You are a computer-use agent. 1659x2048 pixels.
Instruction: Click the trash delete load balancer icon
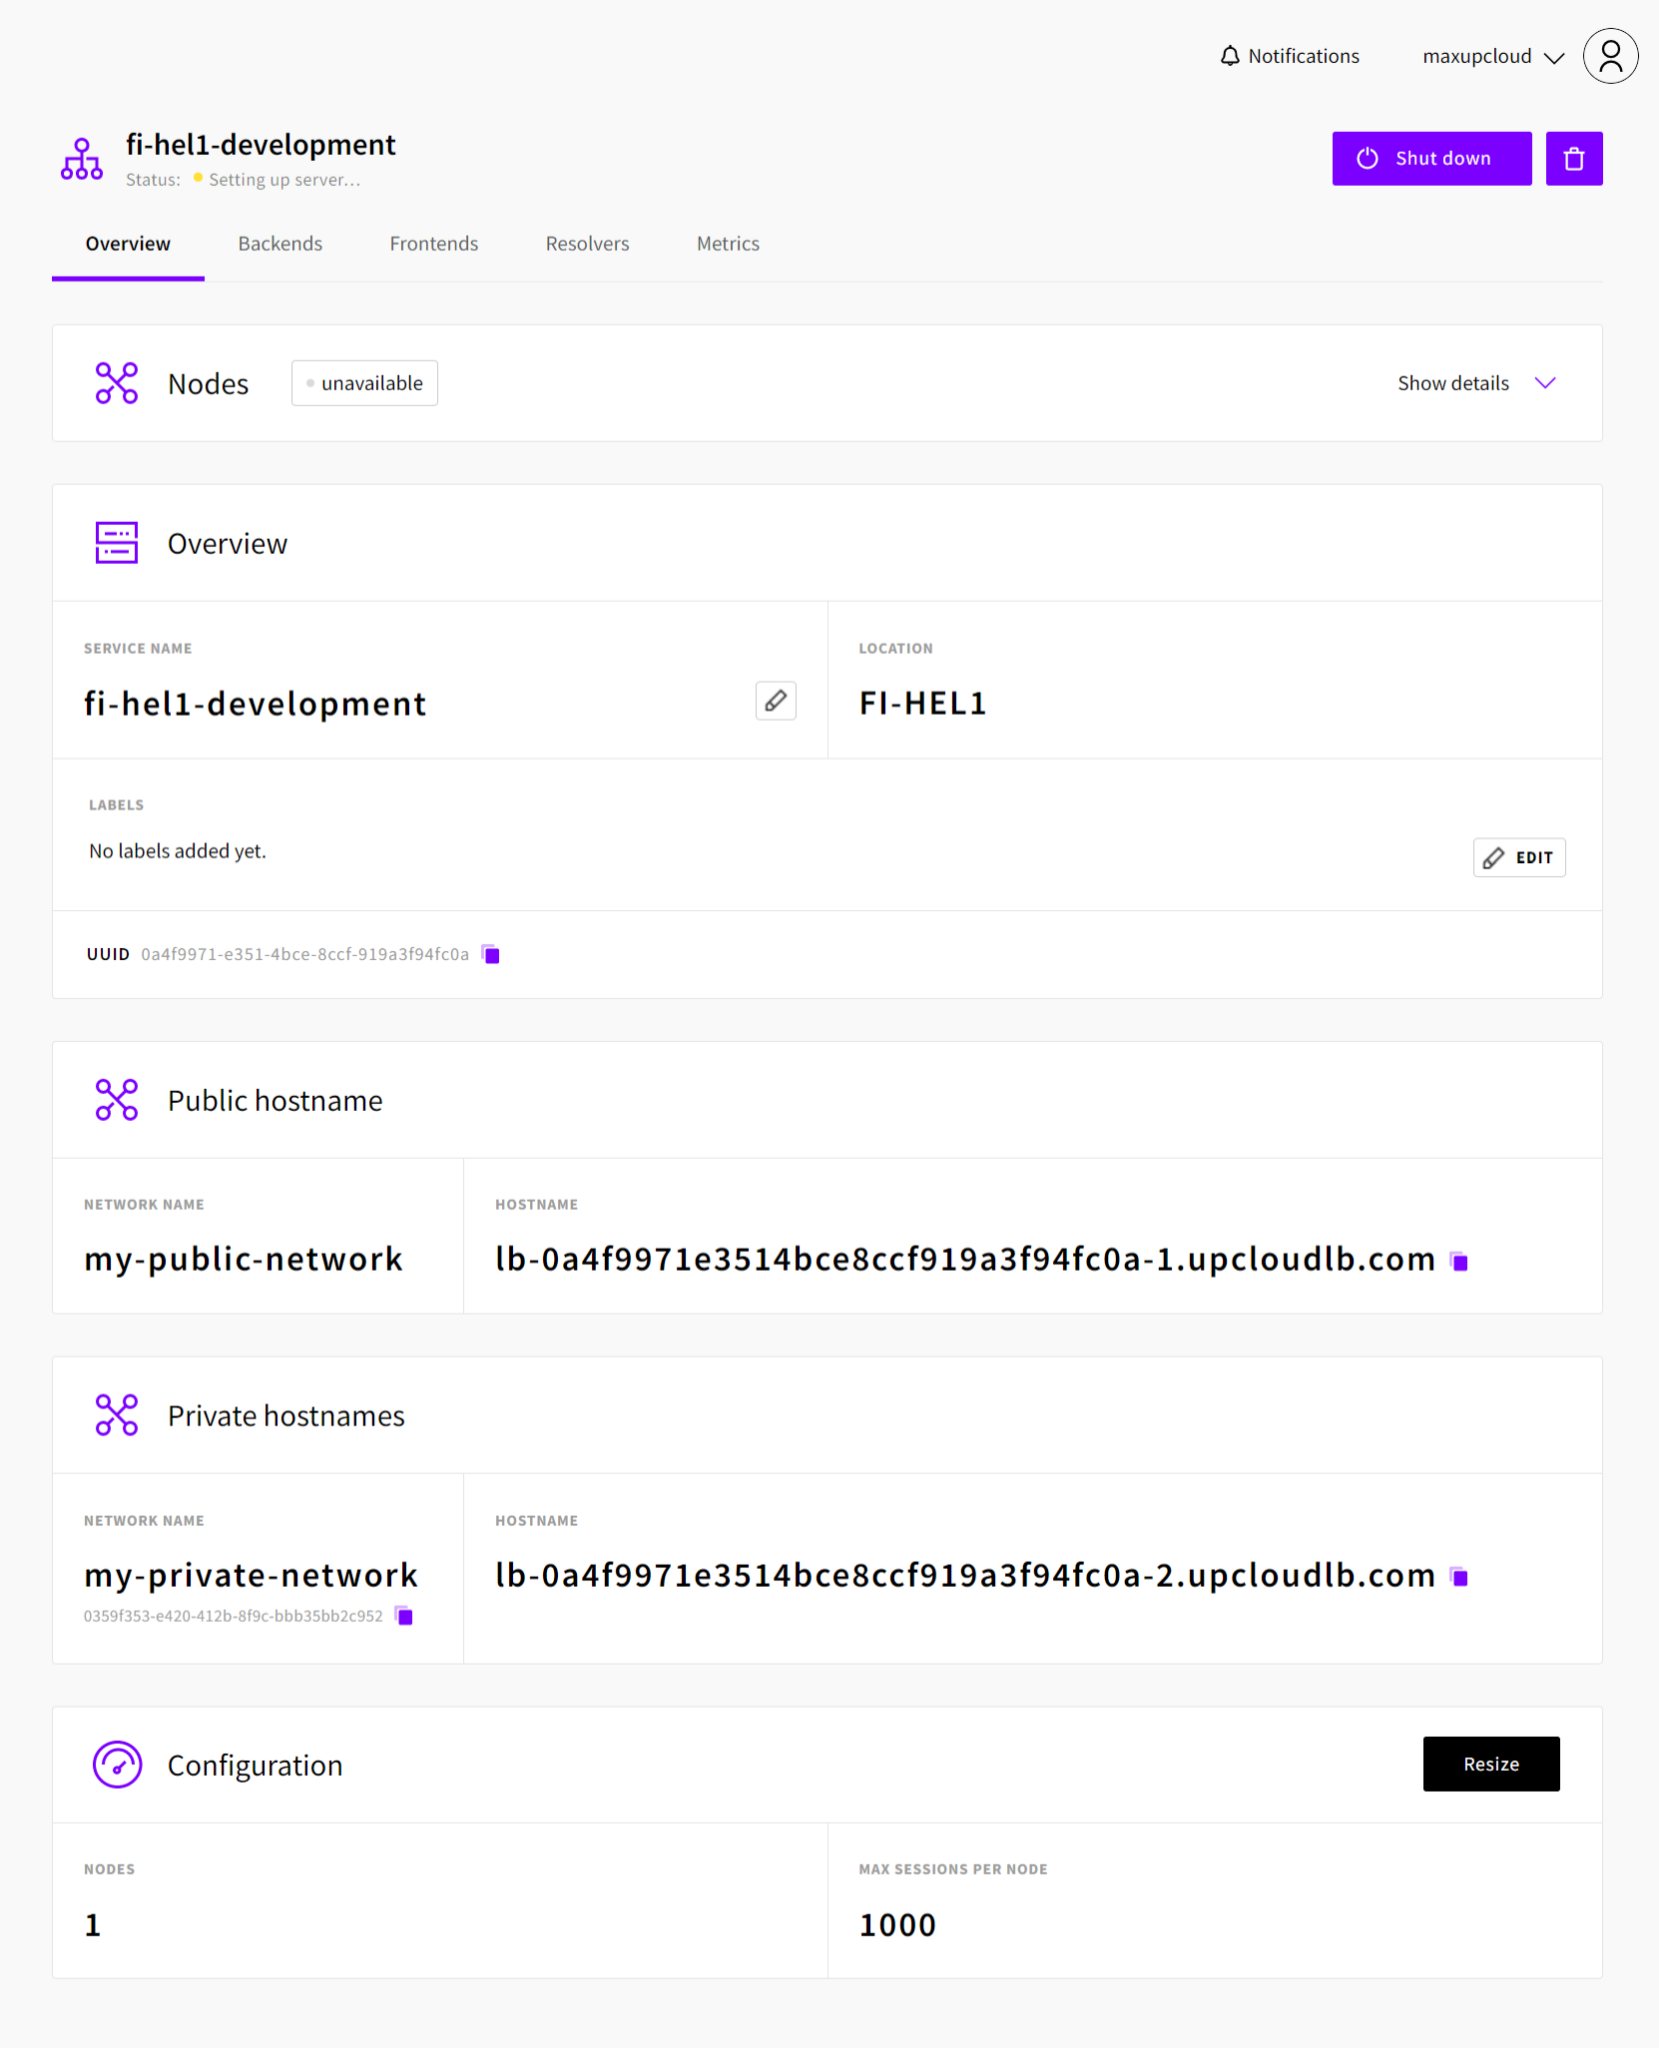coord(1574,158)
